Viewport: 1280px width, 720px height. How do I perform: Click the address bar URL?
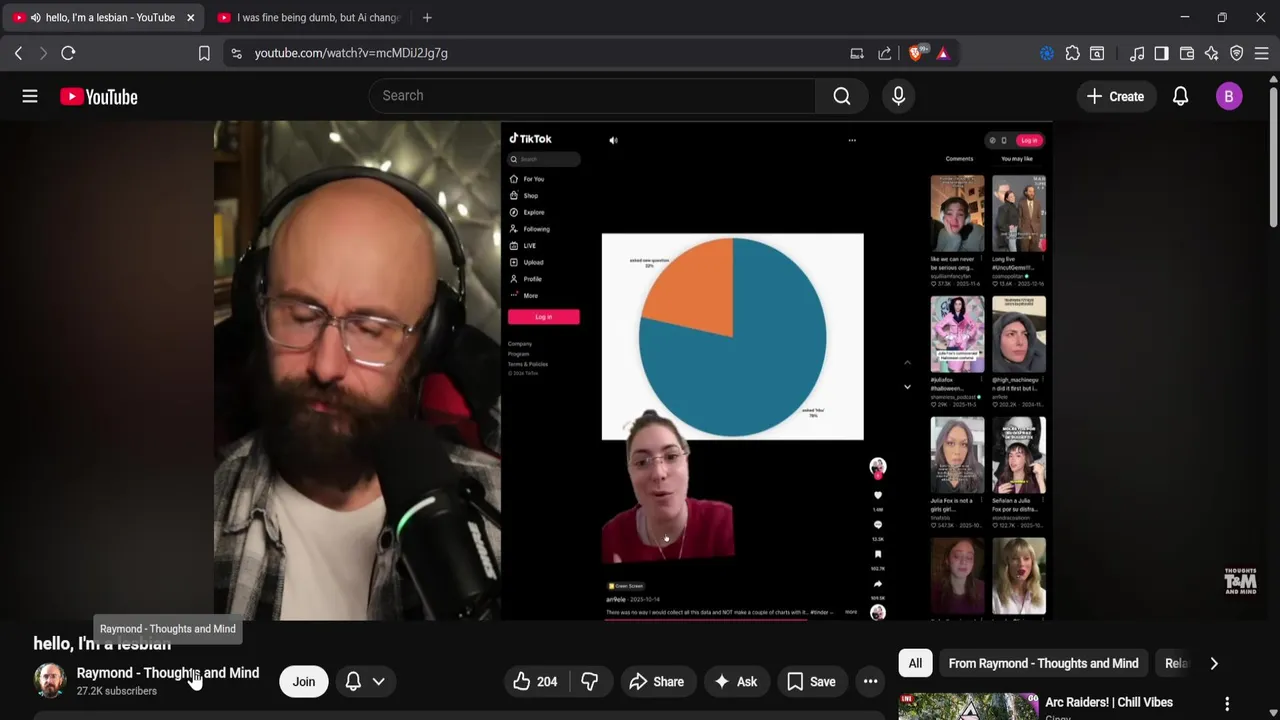click(x=351, y=53)
